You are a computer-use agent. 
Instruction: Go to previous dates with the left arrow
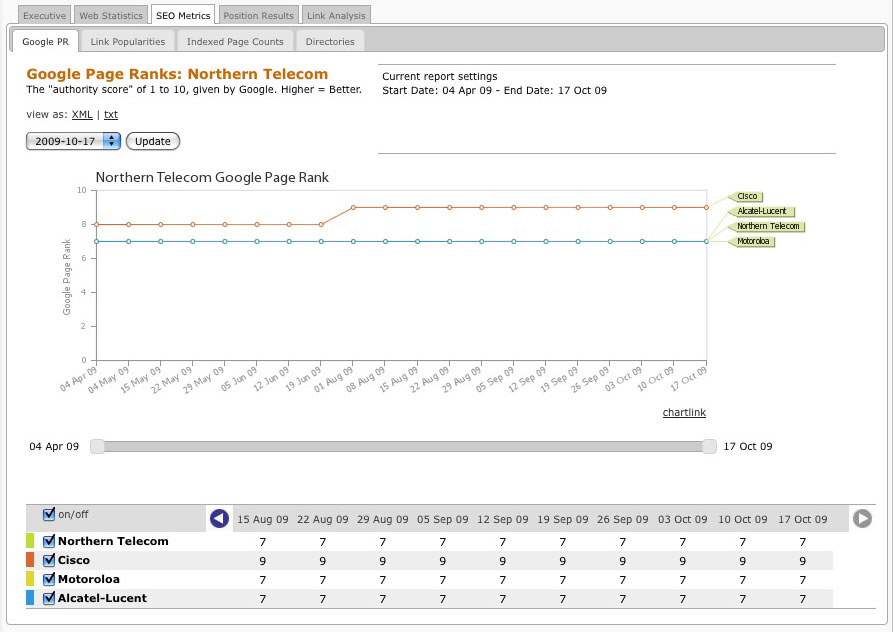(219, 518)
